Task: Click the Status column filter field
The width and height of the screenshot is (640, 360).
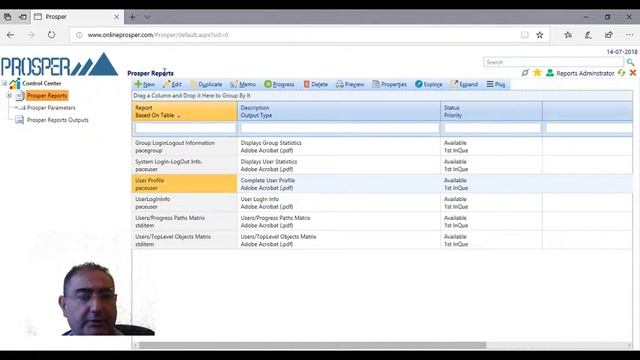Action: point(492,128)
